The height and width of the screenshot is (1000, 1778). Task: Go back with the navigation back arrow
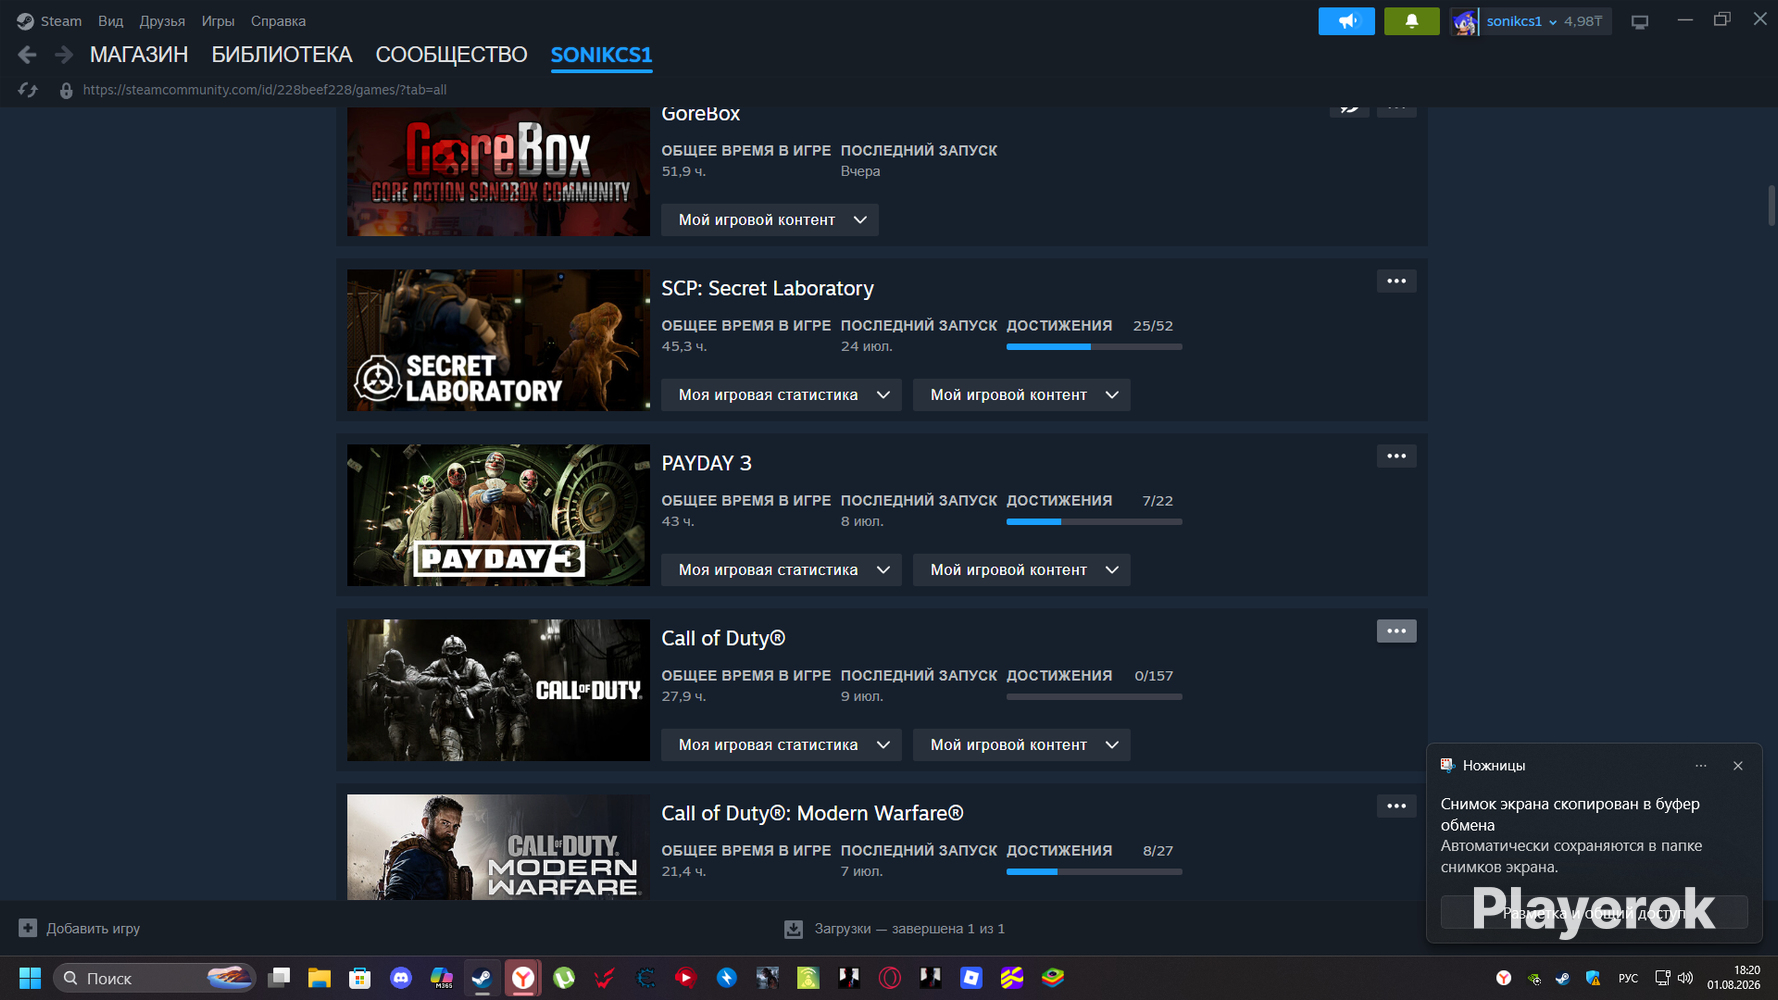pyautogui.click(x=27, y=55)
